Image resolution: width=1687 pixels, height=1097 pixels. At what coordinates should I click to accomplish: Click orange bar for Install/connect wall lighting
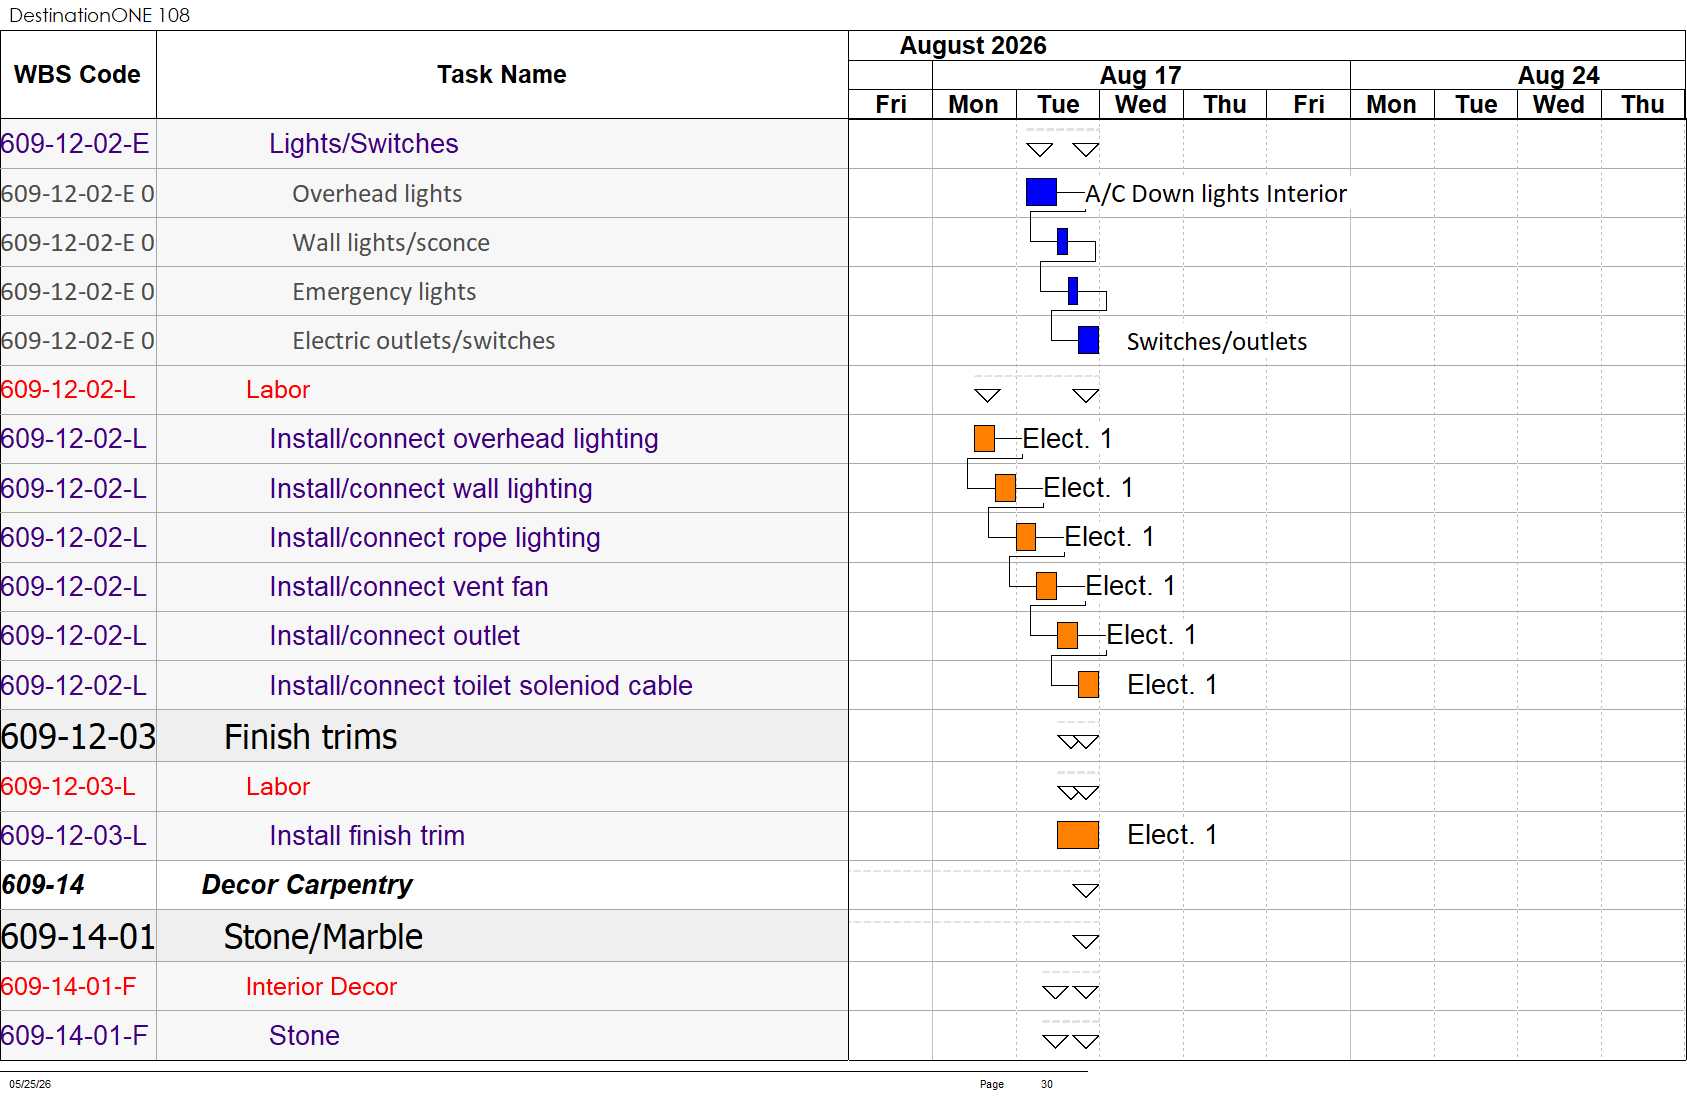tap(1006, 487)
